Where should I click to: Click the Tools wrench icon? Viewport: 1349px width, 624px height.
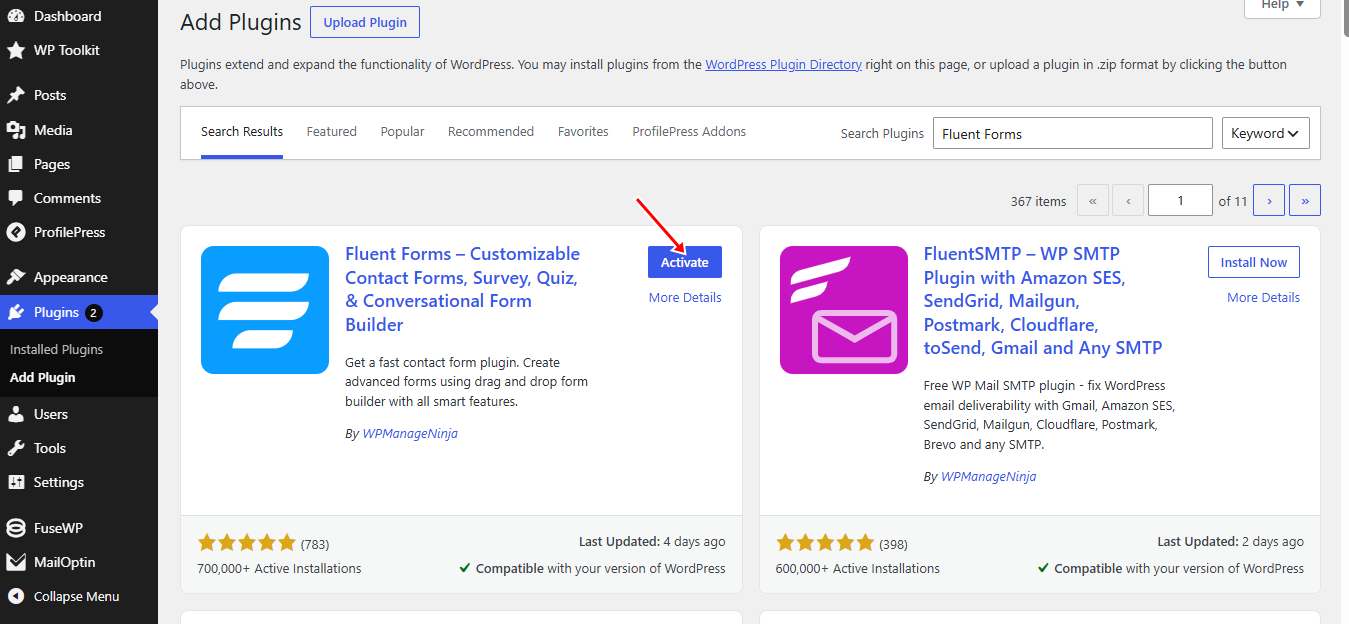pos(16,448)
